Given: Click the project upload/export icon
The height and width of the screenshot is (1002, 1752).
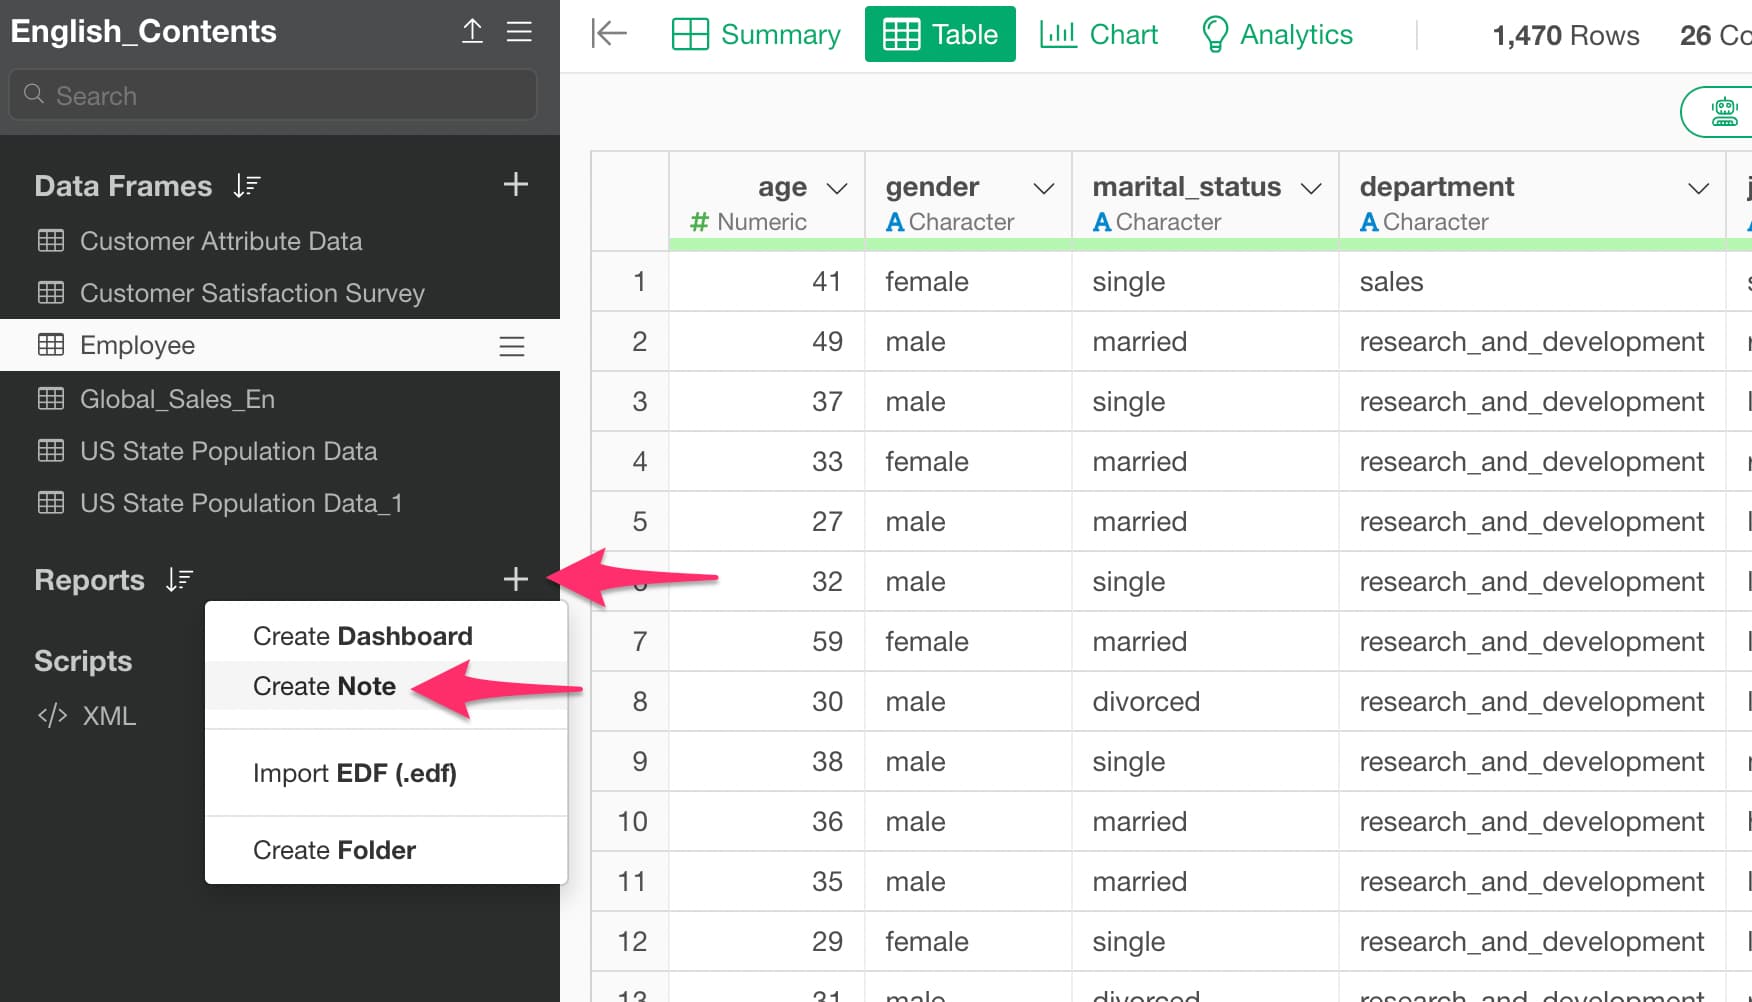Looking at the screenshot, I should [472, 32].
